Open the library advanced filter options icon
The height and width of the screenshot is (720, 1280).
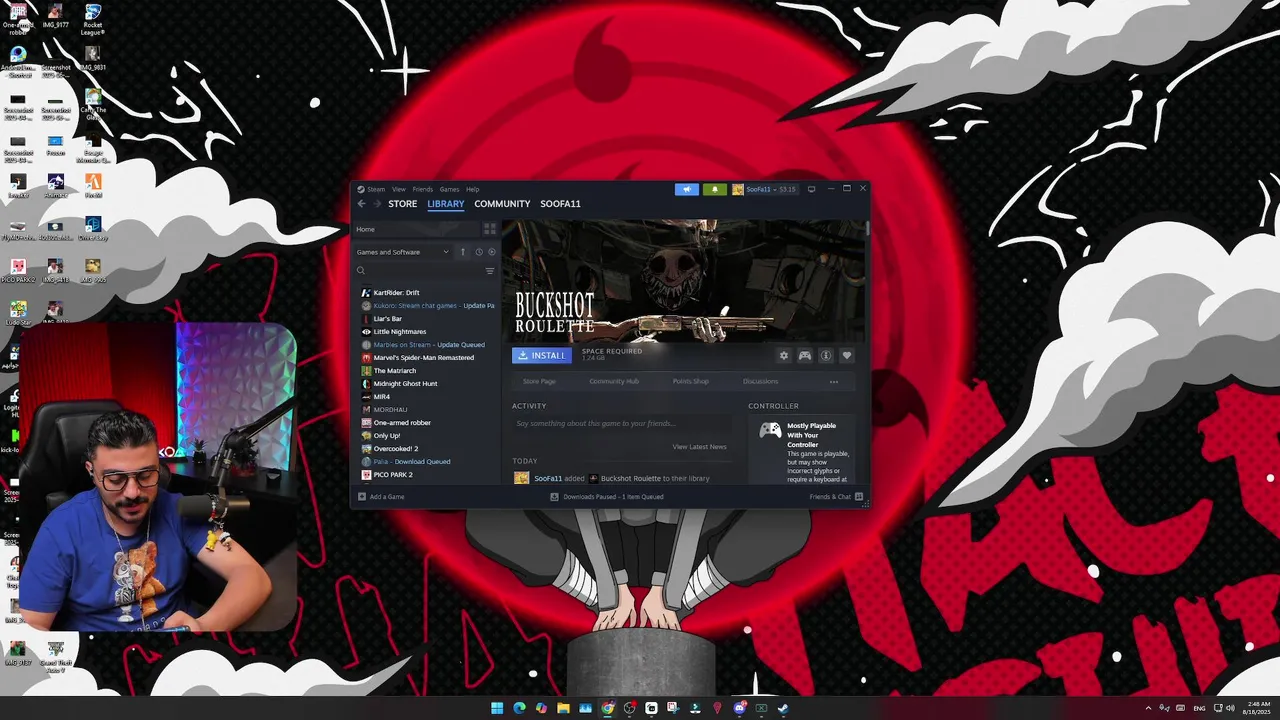490,271
